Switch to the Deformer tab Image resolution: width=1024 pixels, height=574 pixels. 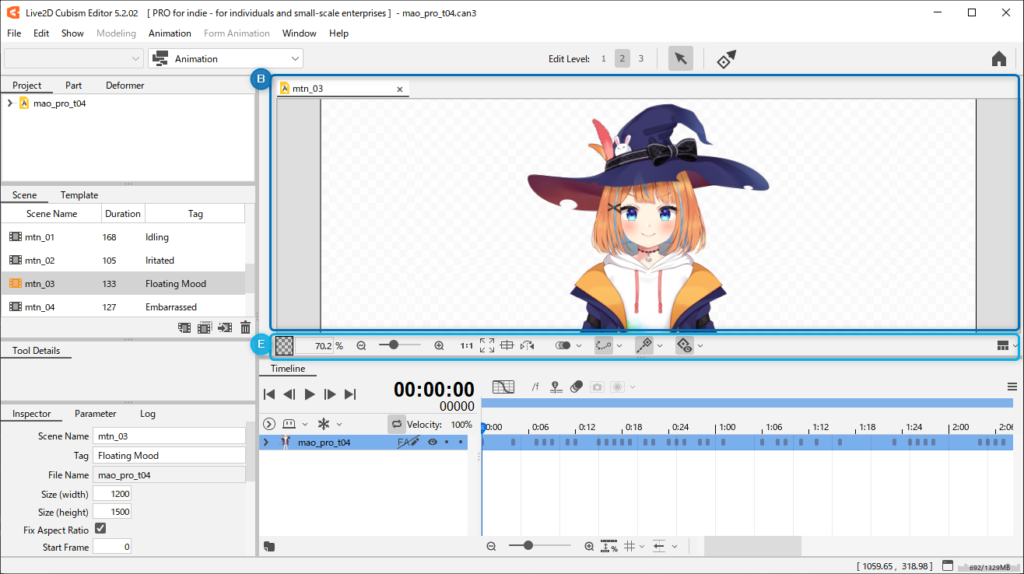point(125,86)
